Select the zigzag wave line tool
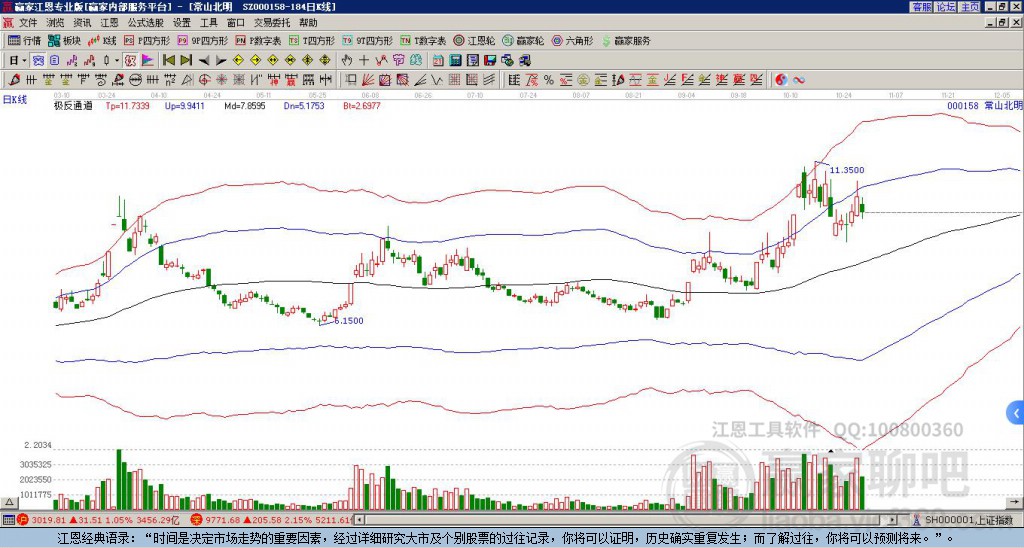This screenshot has height=548, width=1024. coord(438,80)
